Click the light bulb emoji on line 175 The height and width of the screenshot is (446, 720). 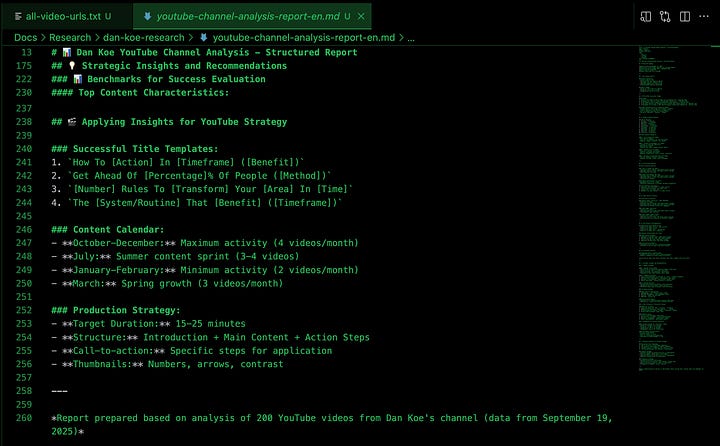point(72,66)
